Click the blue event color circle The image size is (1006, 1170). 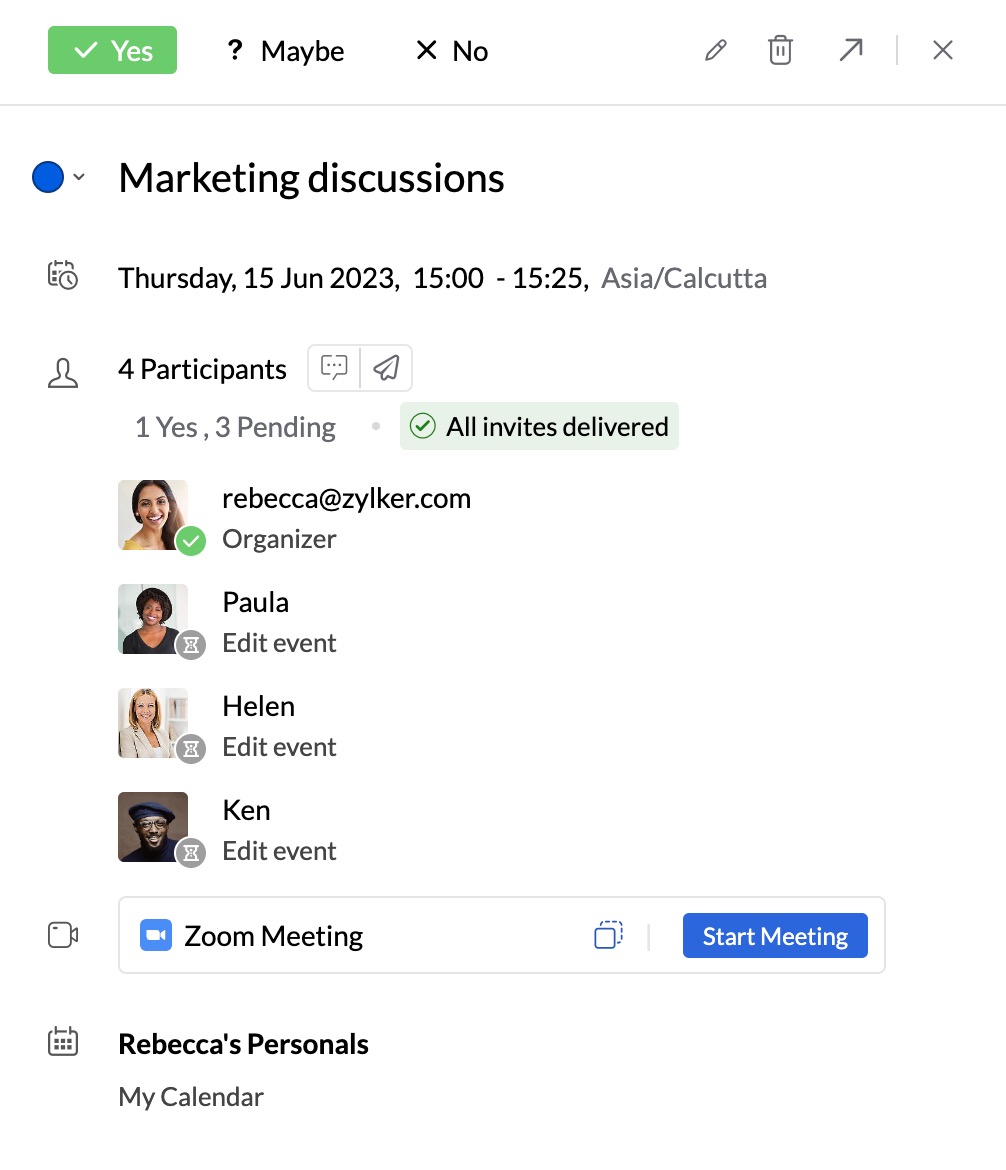pos(48,178)
